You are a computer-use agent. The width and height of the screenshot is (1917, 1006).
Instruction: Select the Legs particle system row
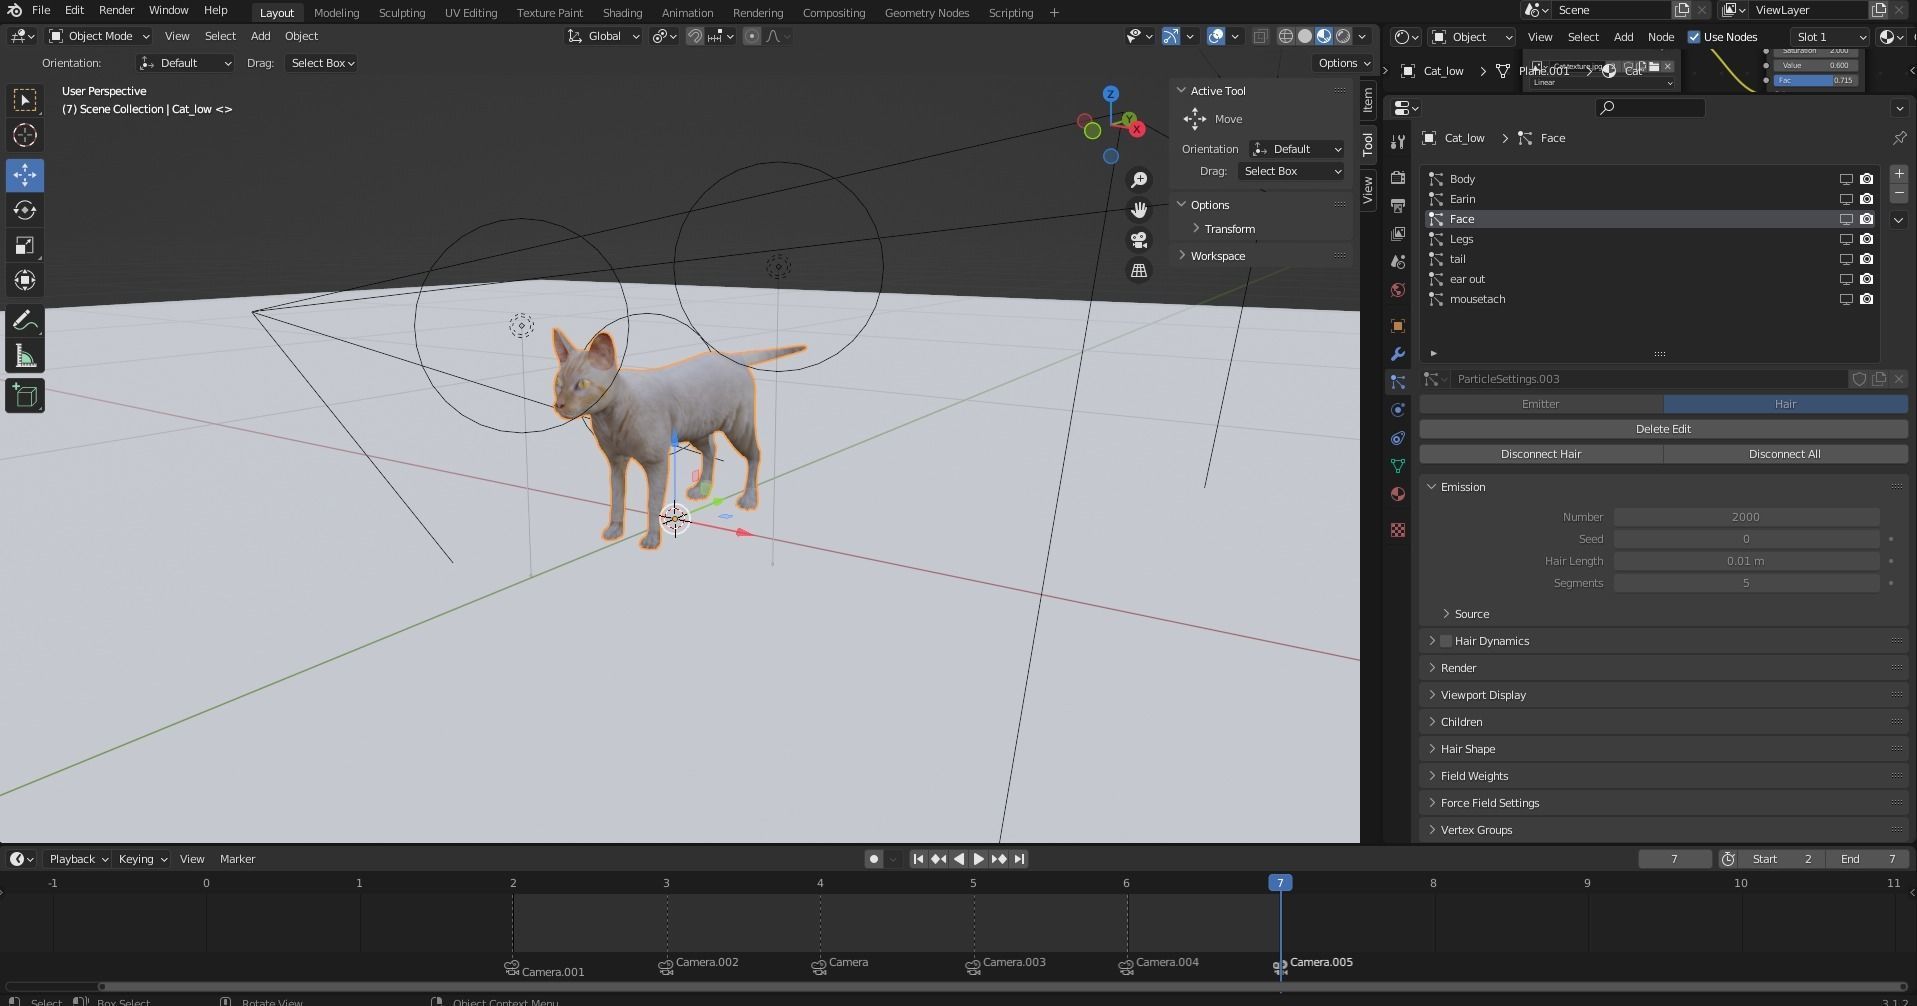(x=1650, y=239)
